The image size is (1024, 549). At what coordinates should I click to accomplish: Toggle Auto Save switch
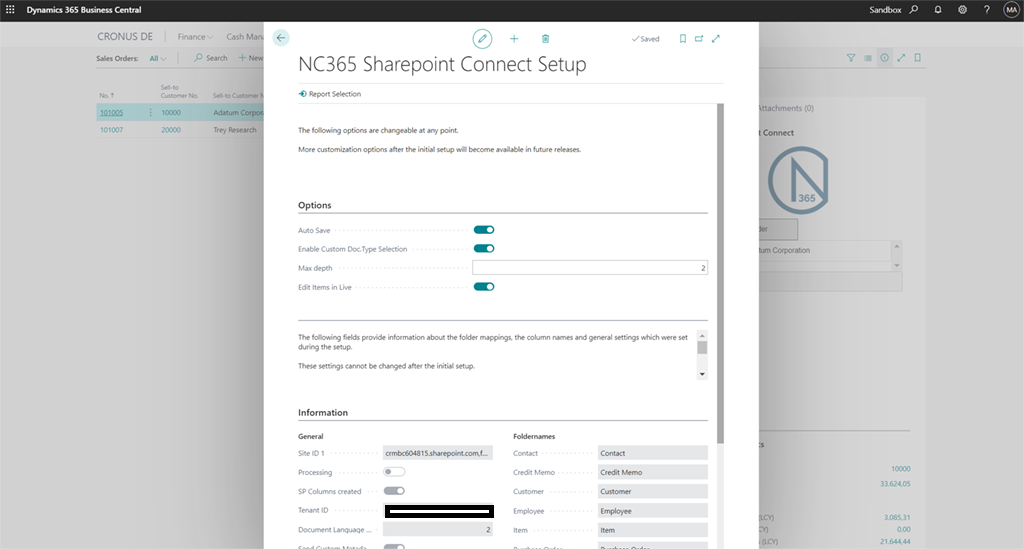coord(484,230)
